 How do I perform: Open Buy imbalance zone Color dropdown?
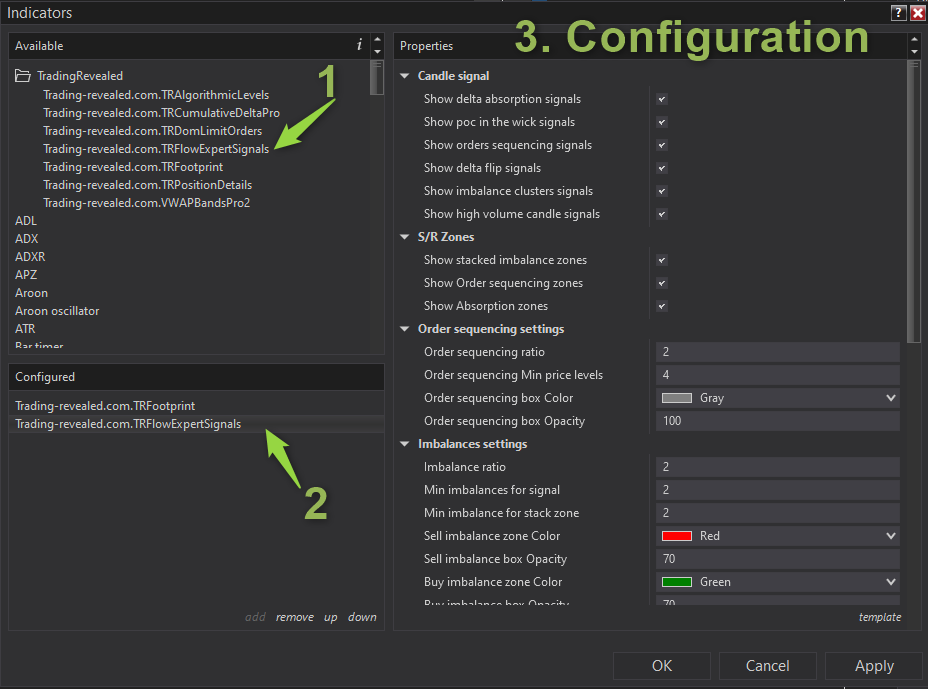pos(778,582)
